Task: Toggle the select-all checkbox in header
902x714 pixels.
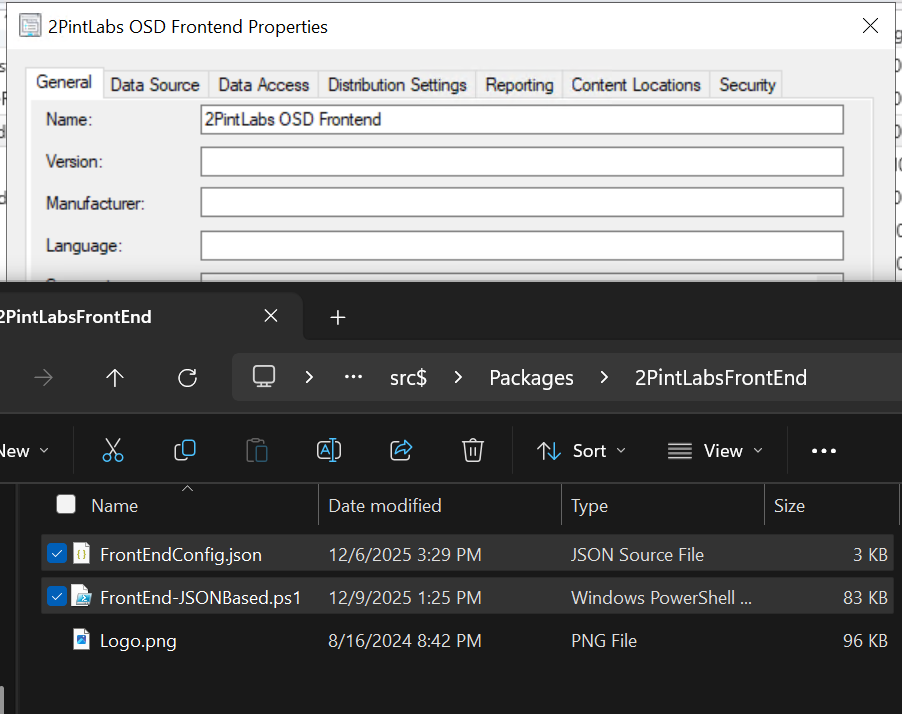Action: [x=66, y=505]
